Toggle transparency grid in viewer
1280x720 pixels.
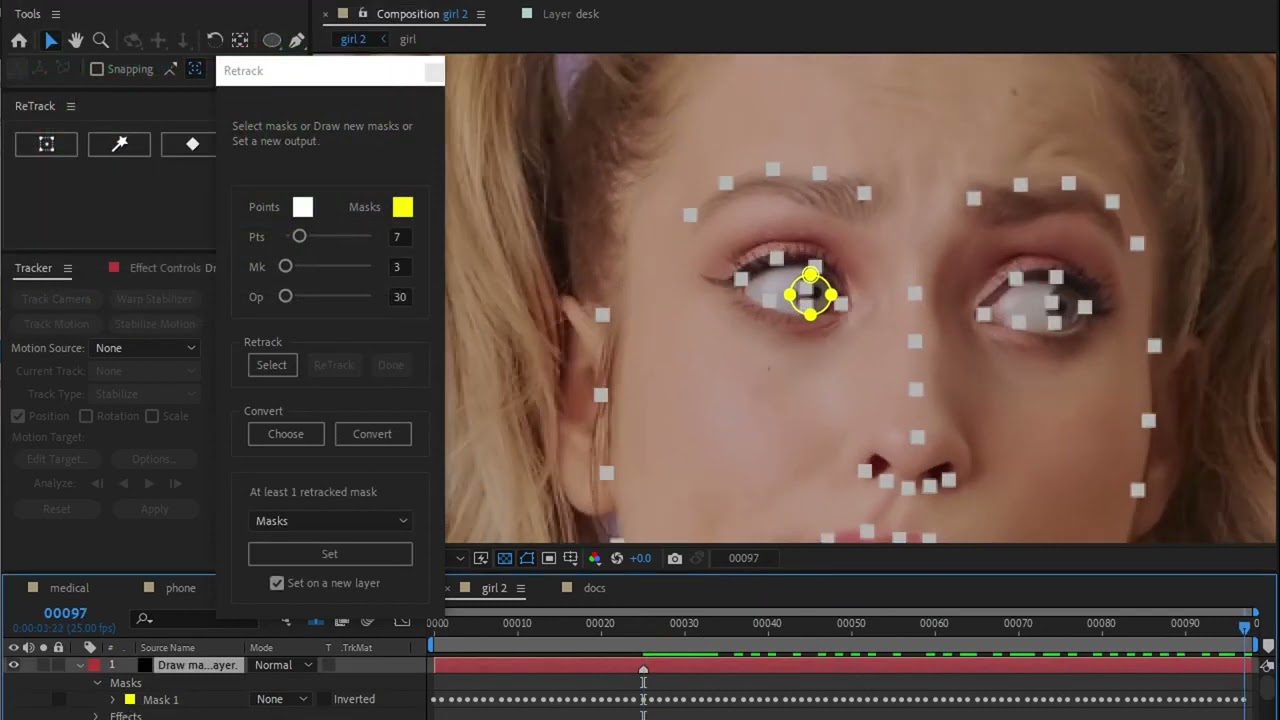[505, 558]
